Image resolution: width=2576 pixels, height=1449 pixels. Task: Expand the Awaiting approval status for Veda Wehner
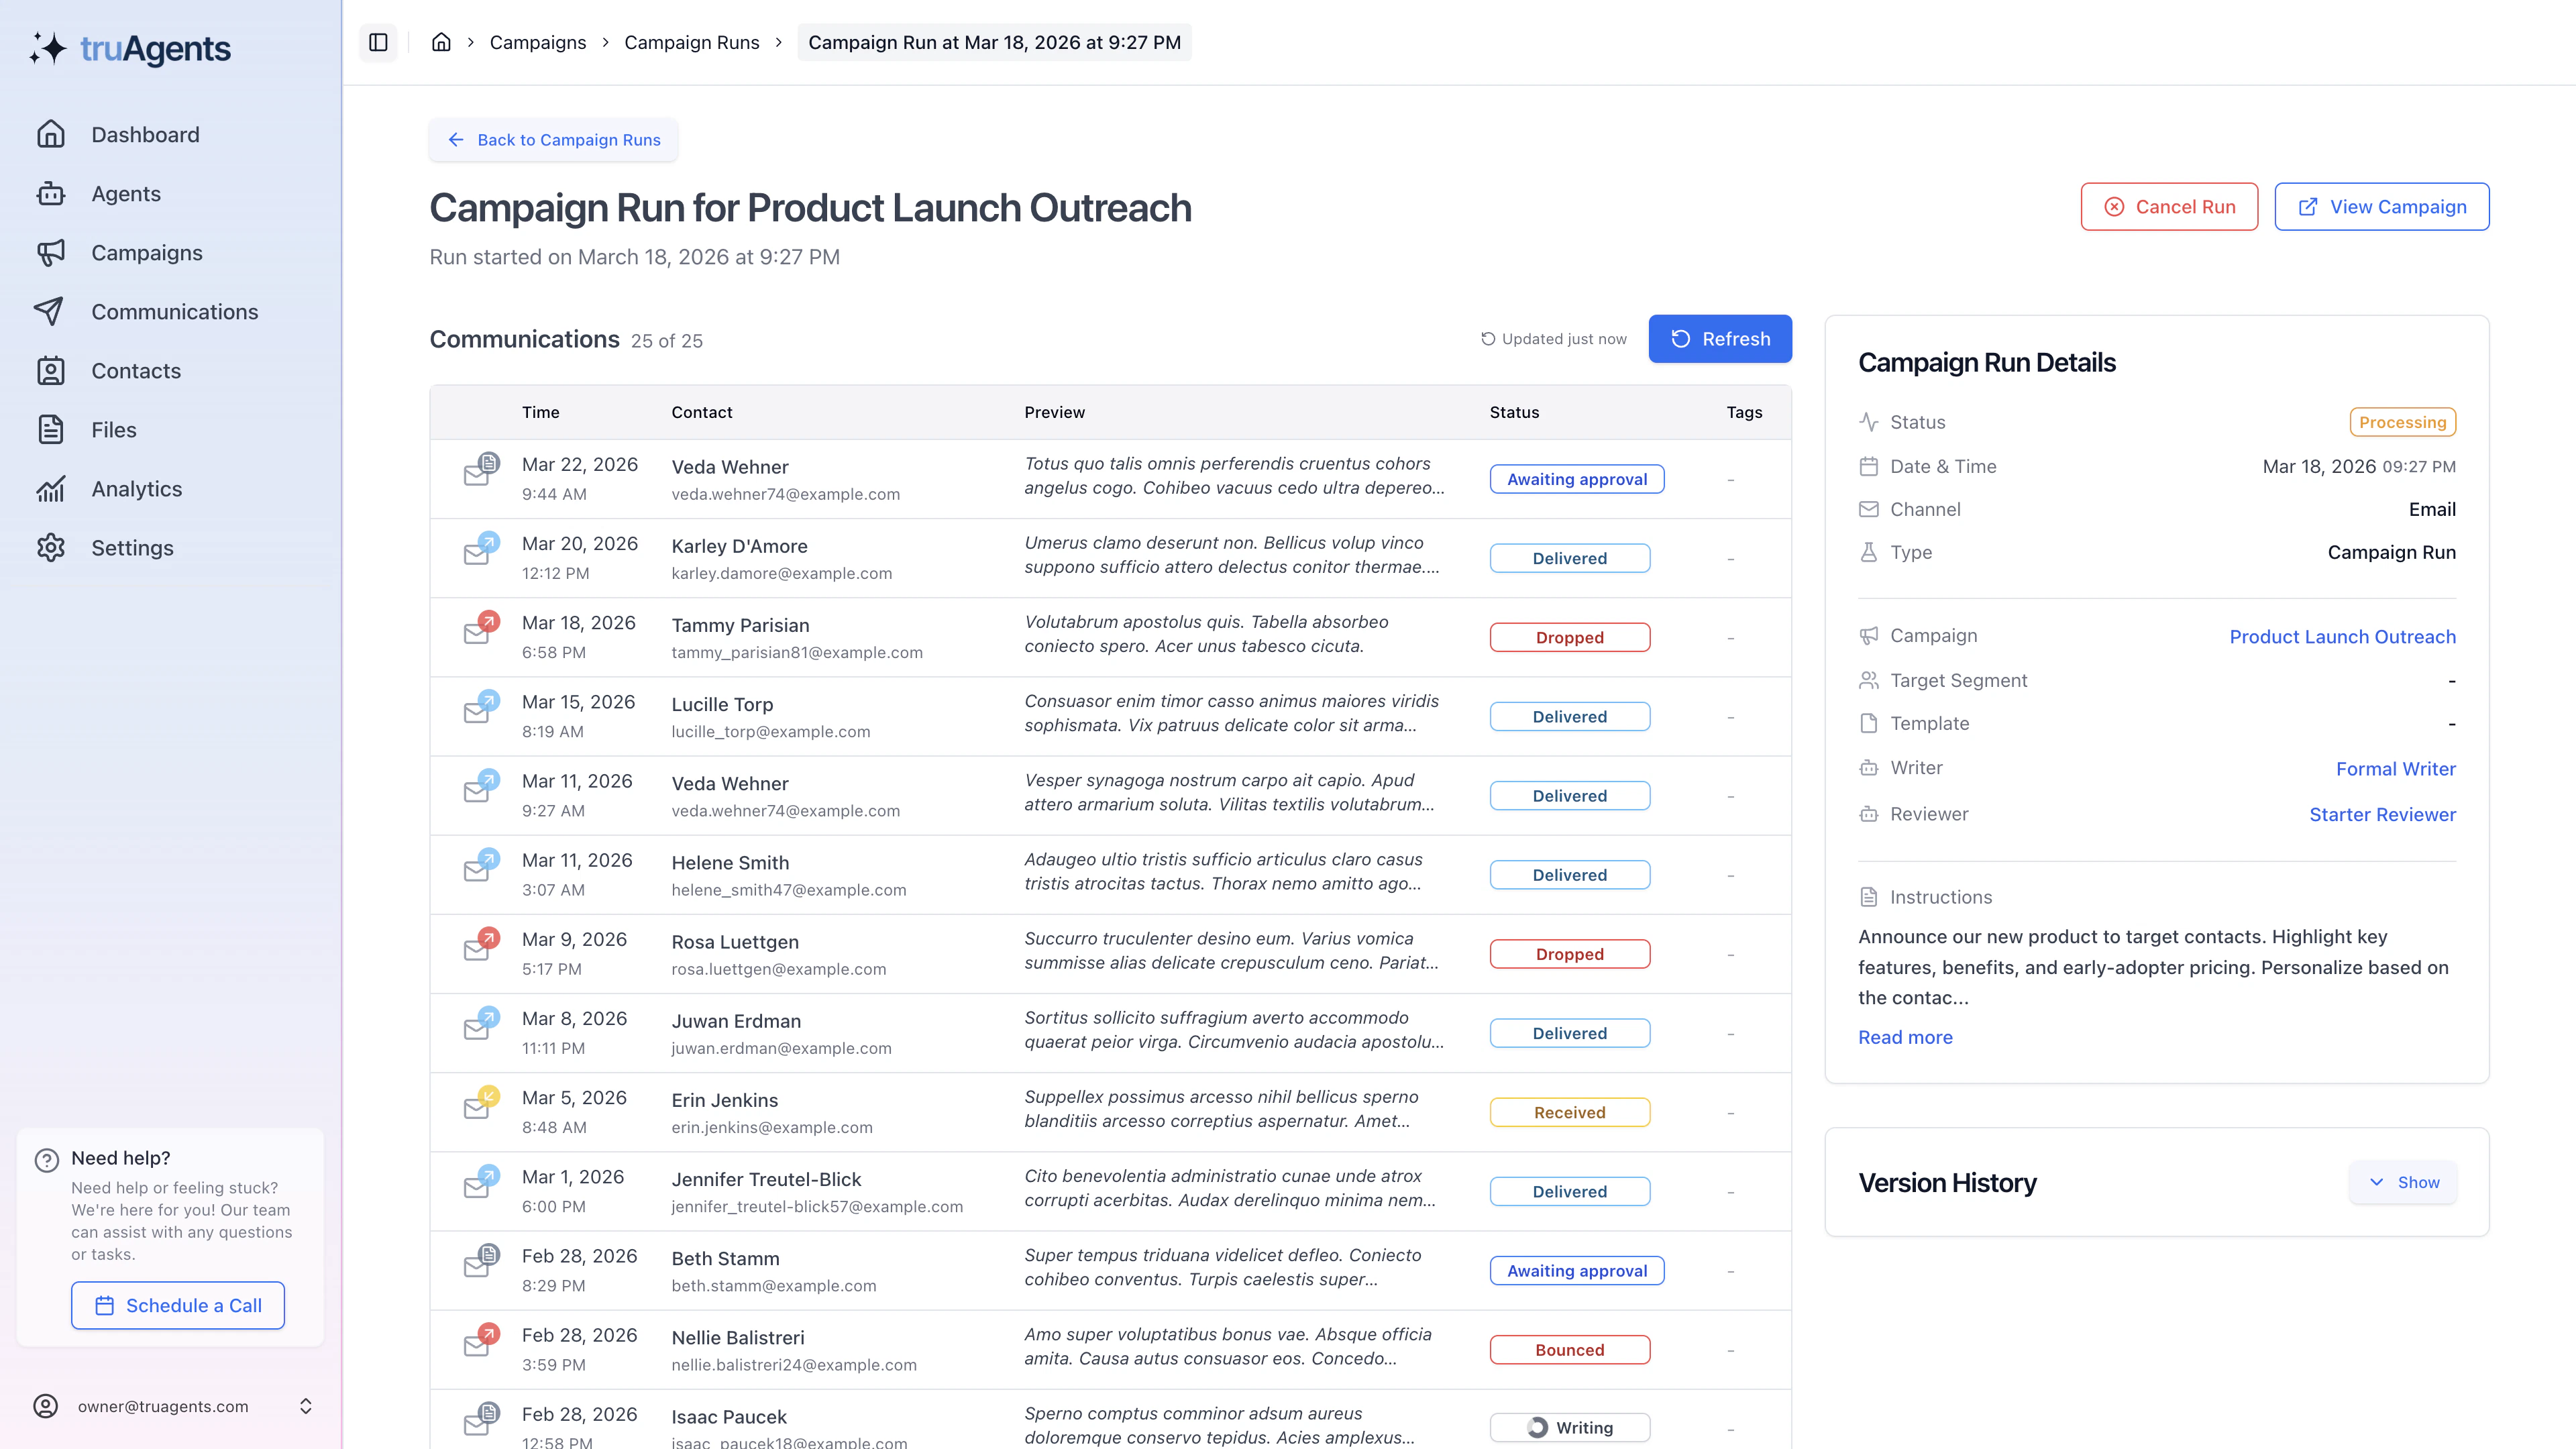(x=1577, y=479)
